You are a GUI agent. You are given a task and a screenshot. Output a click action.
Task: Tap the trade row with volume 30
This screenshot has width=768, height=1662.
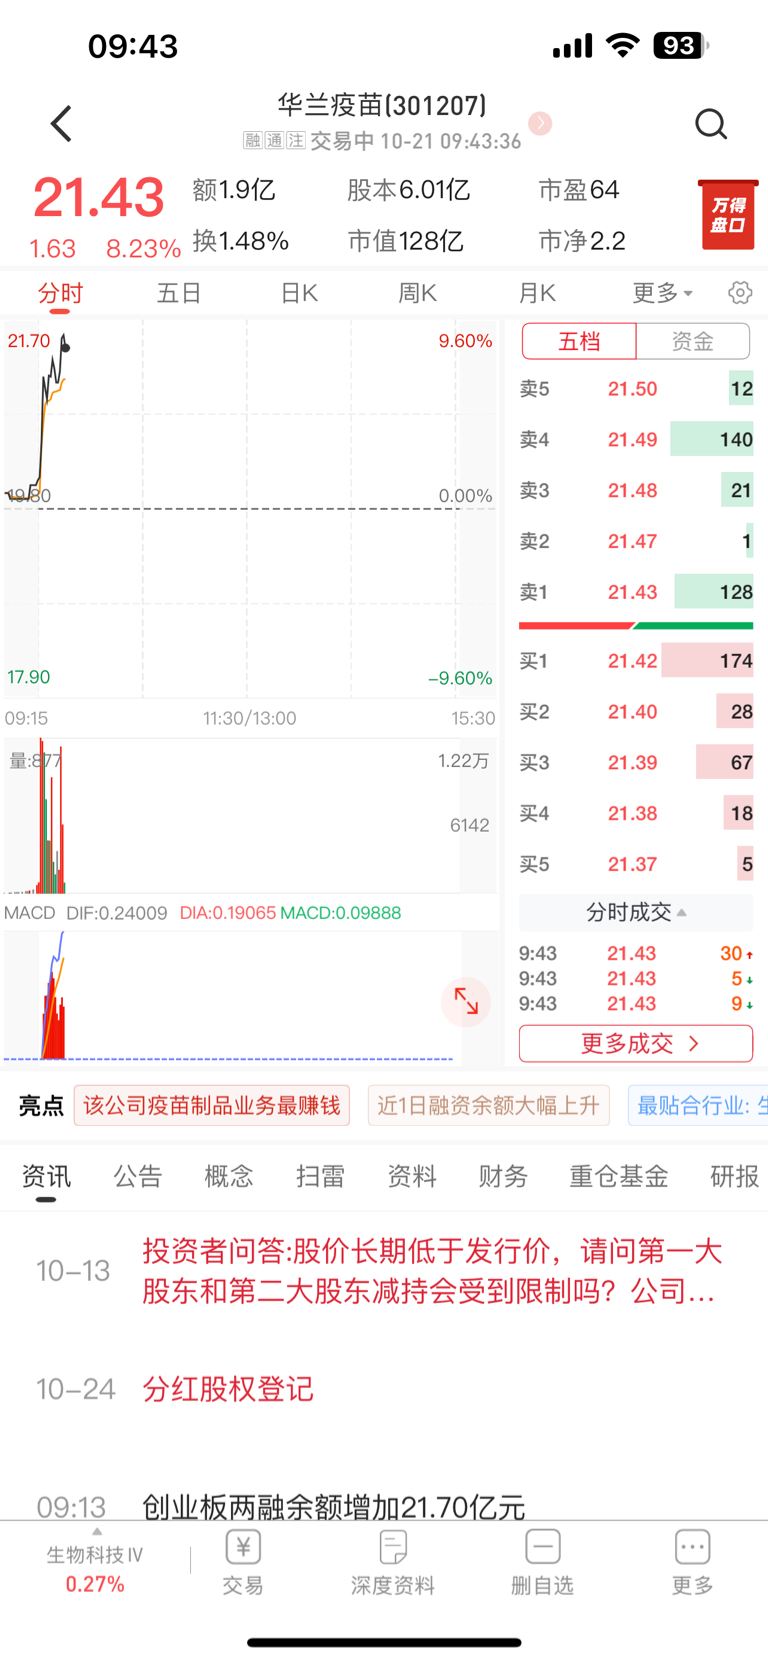(636, 954)
